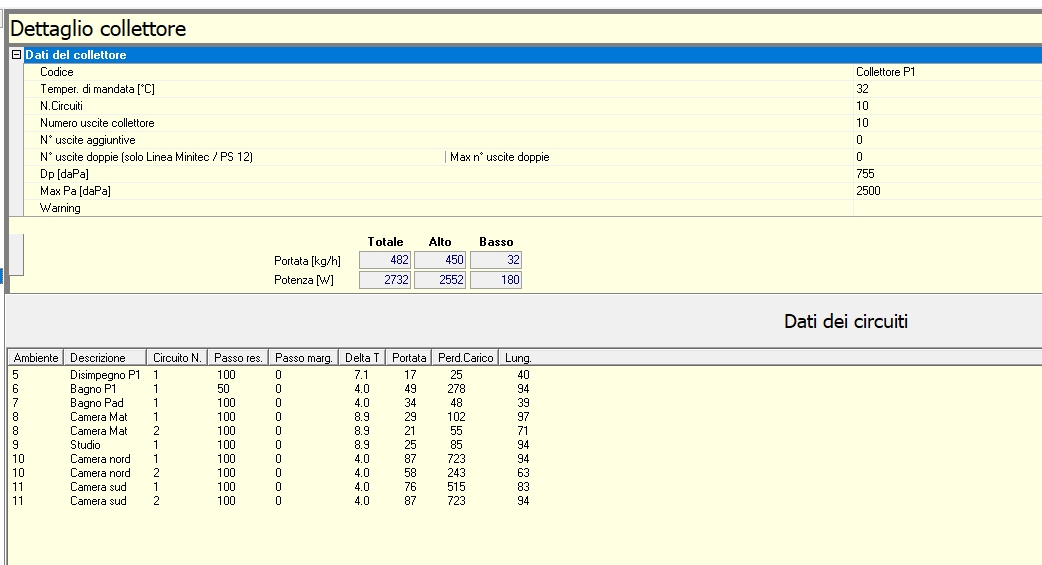Click the Portata Basso field showing 32
Screen dimensions: 1042x565
[495, 260]
